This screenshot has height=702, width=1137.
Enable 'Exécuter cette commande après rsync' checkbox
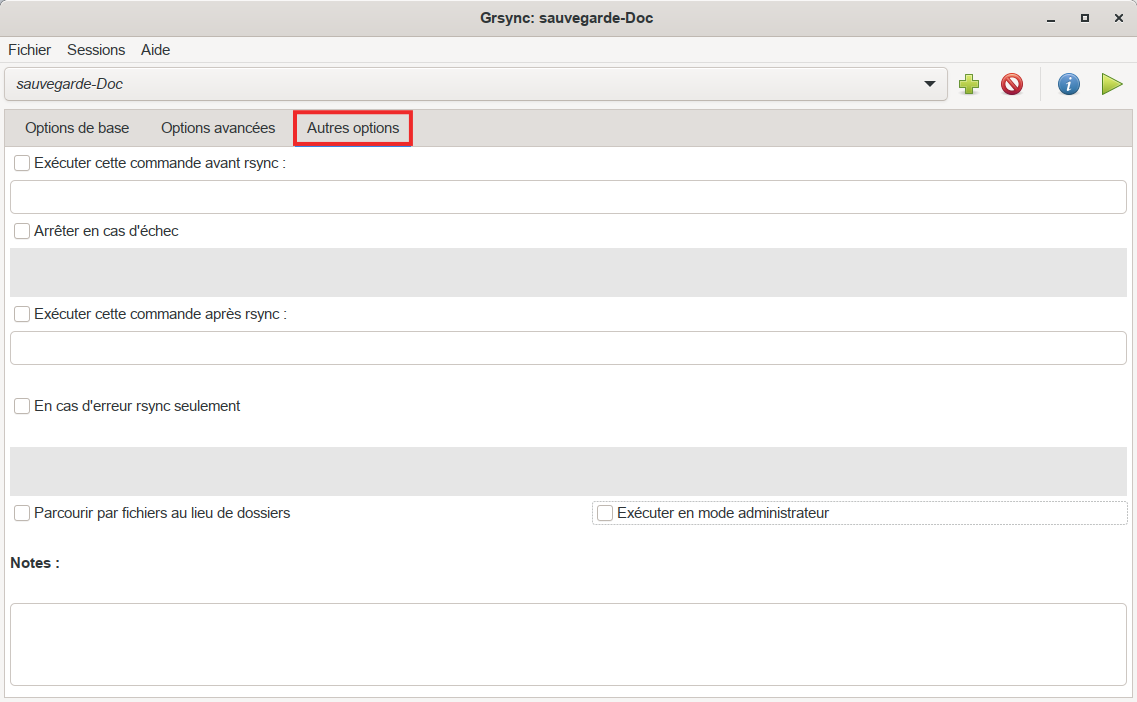22,314
